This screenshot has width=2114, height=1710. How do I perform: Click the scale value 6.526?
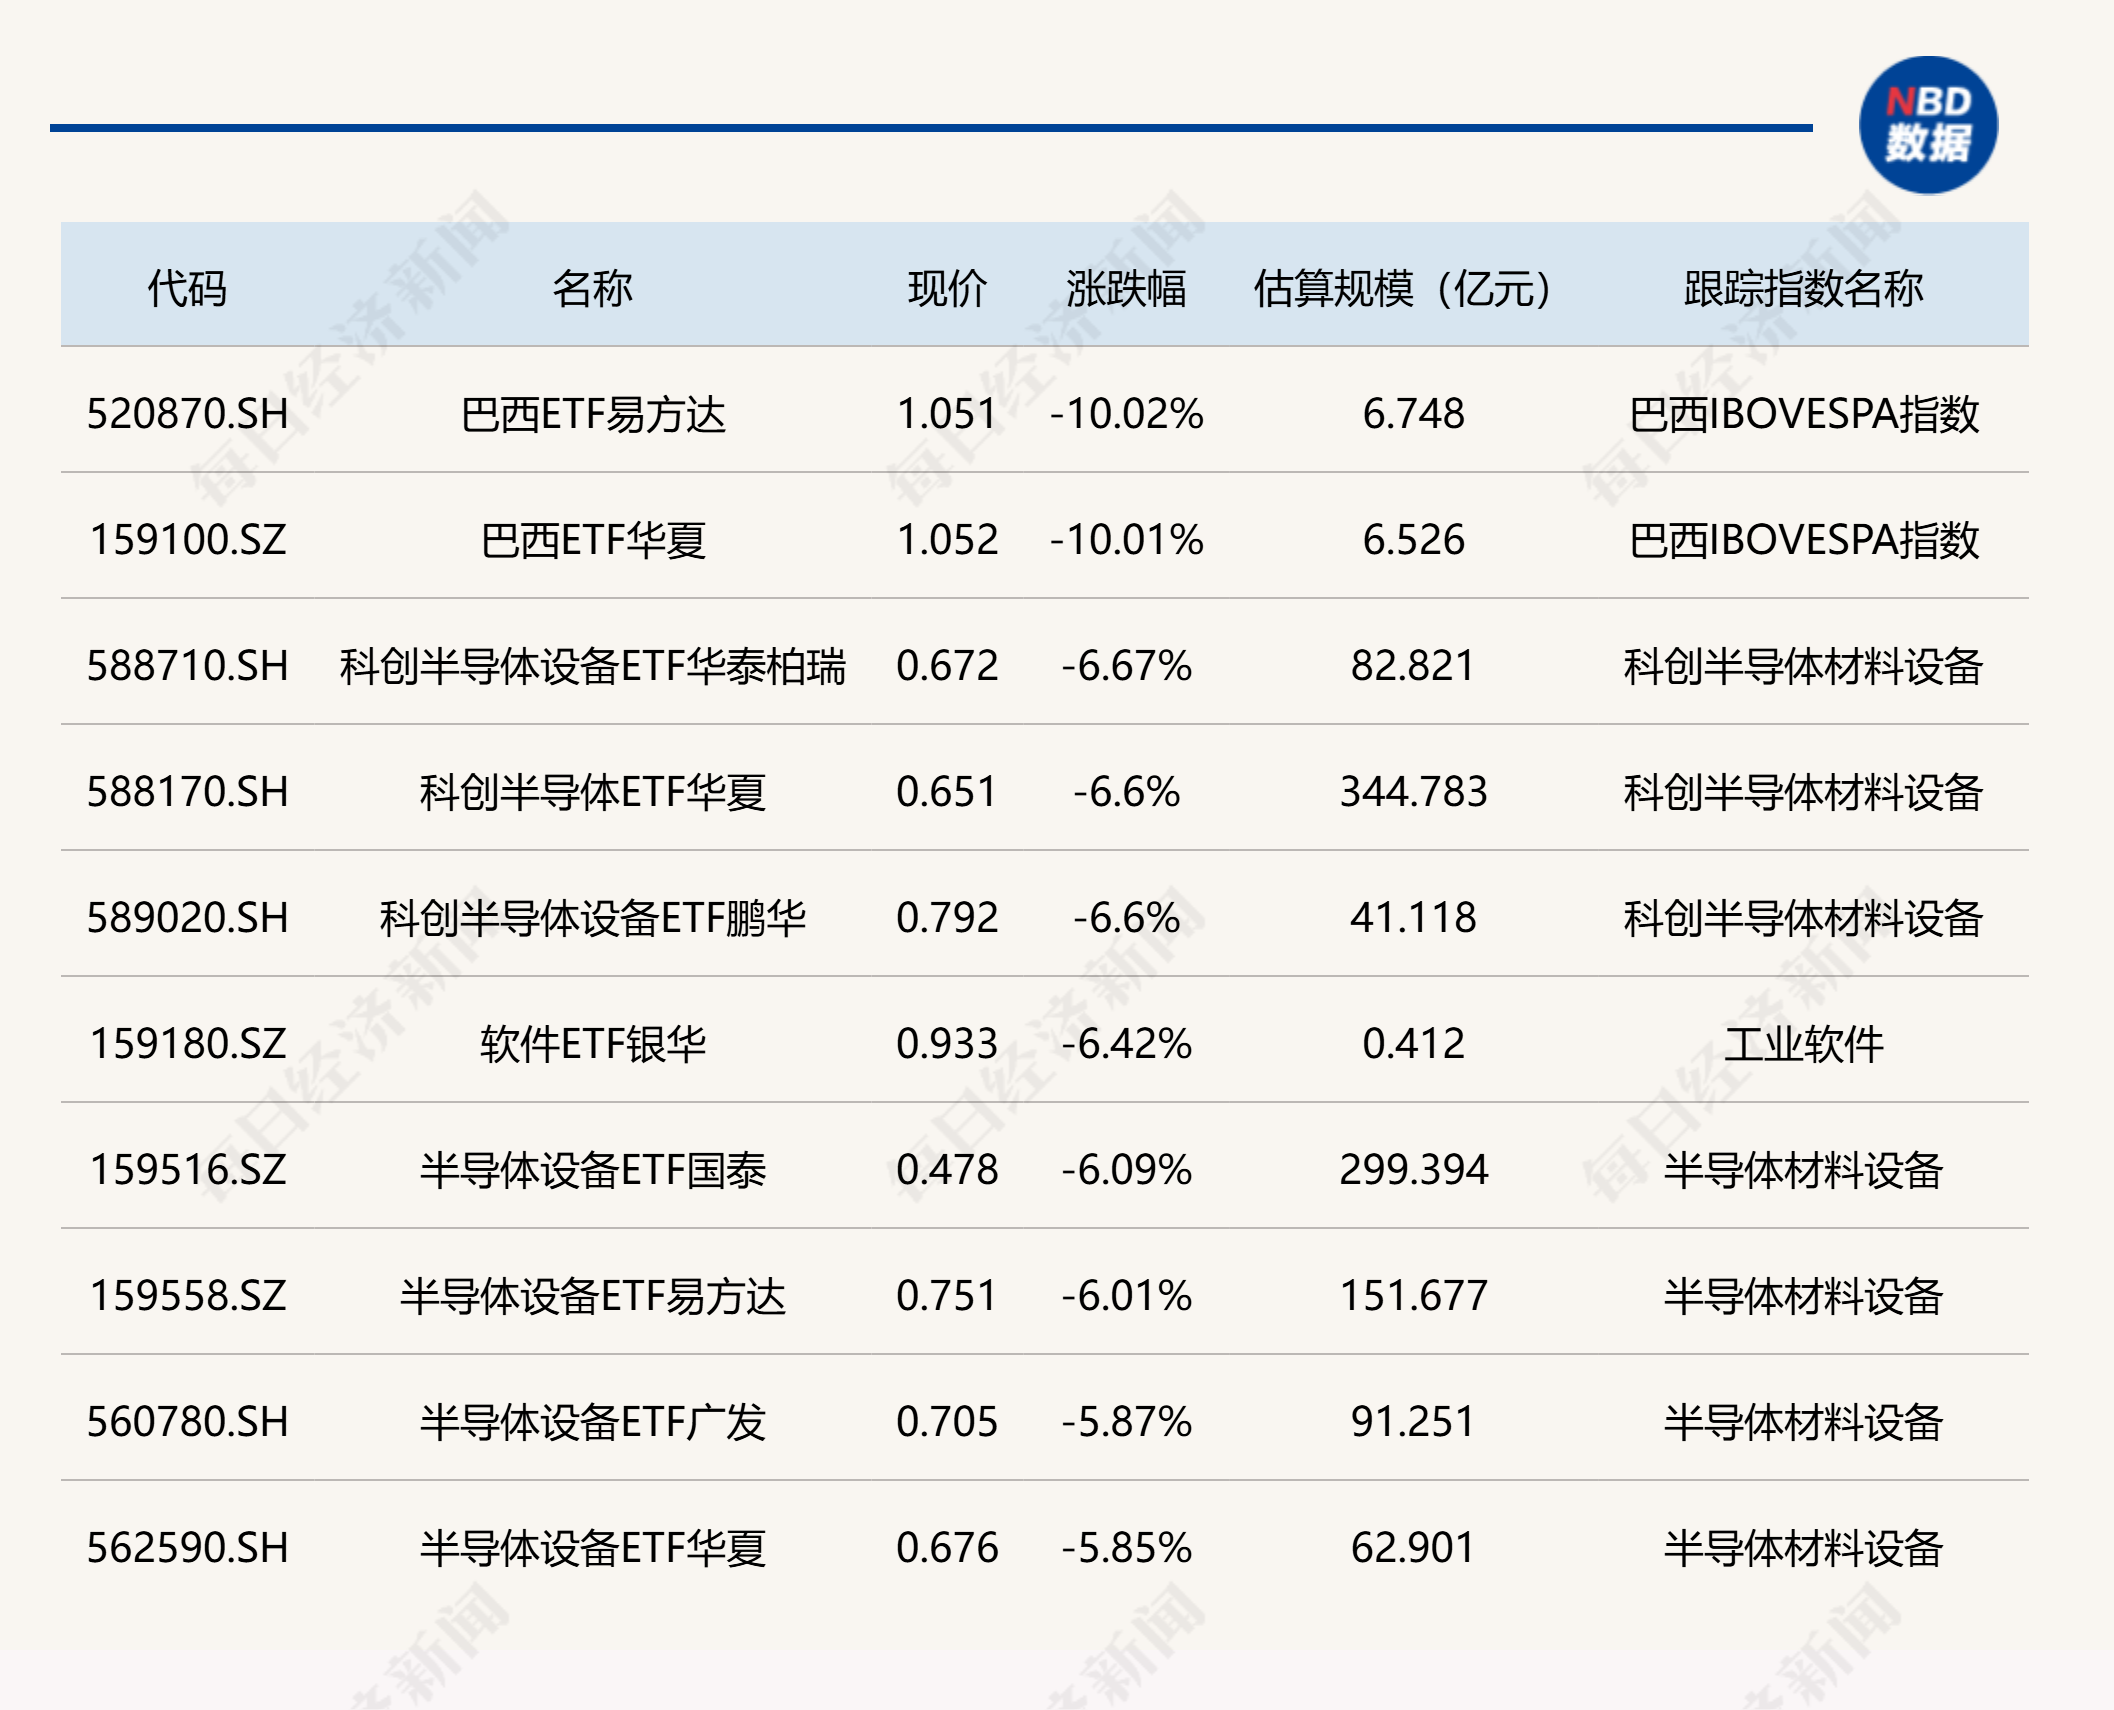(x=1413, y=540)
